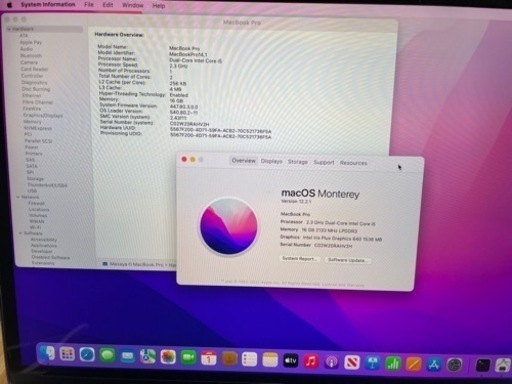The image size is (512, 384).
Task: Open System Preferences in the Dock
Action: [455, 365]
